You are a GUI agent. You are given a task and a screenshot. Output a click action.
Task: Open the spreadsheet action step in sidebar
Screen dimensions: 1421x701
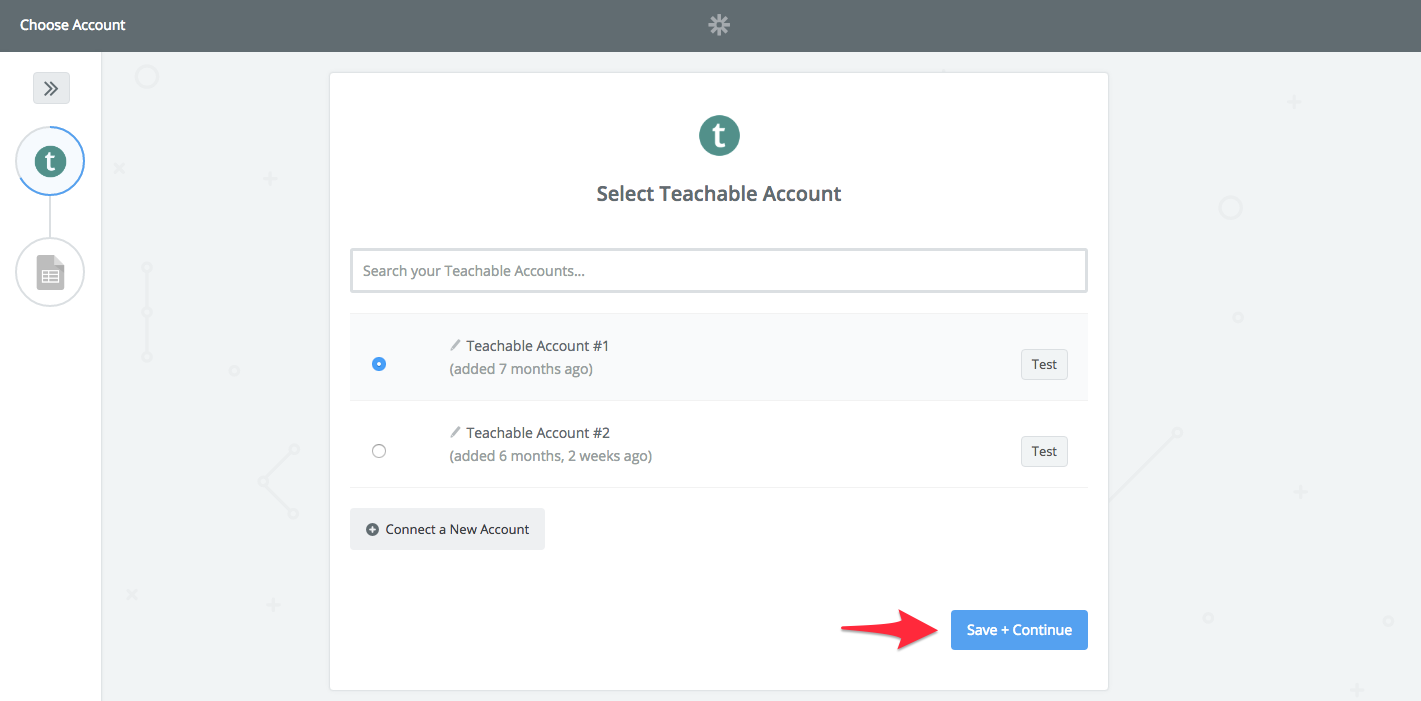[50, 272]
